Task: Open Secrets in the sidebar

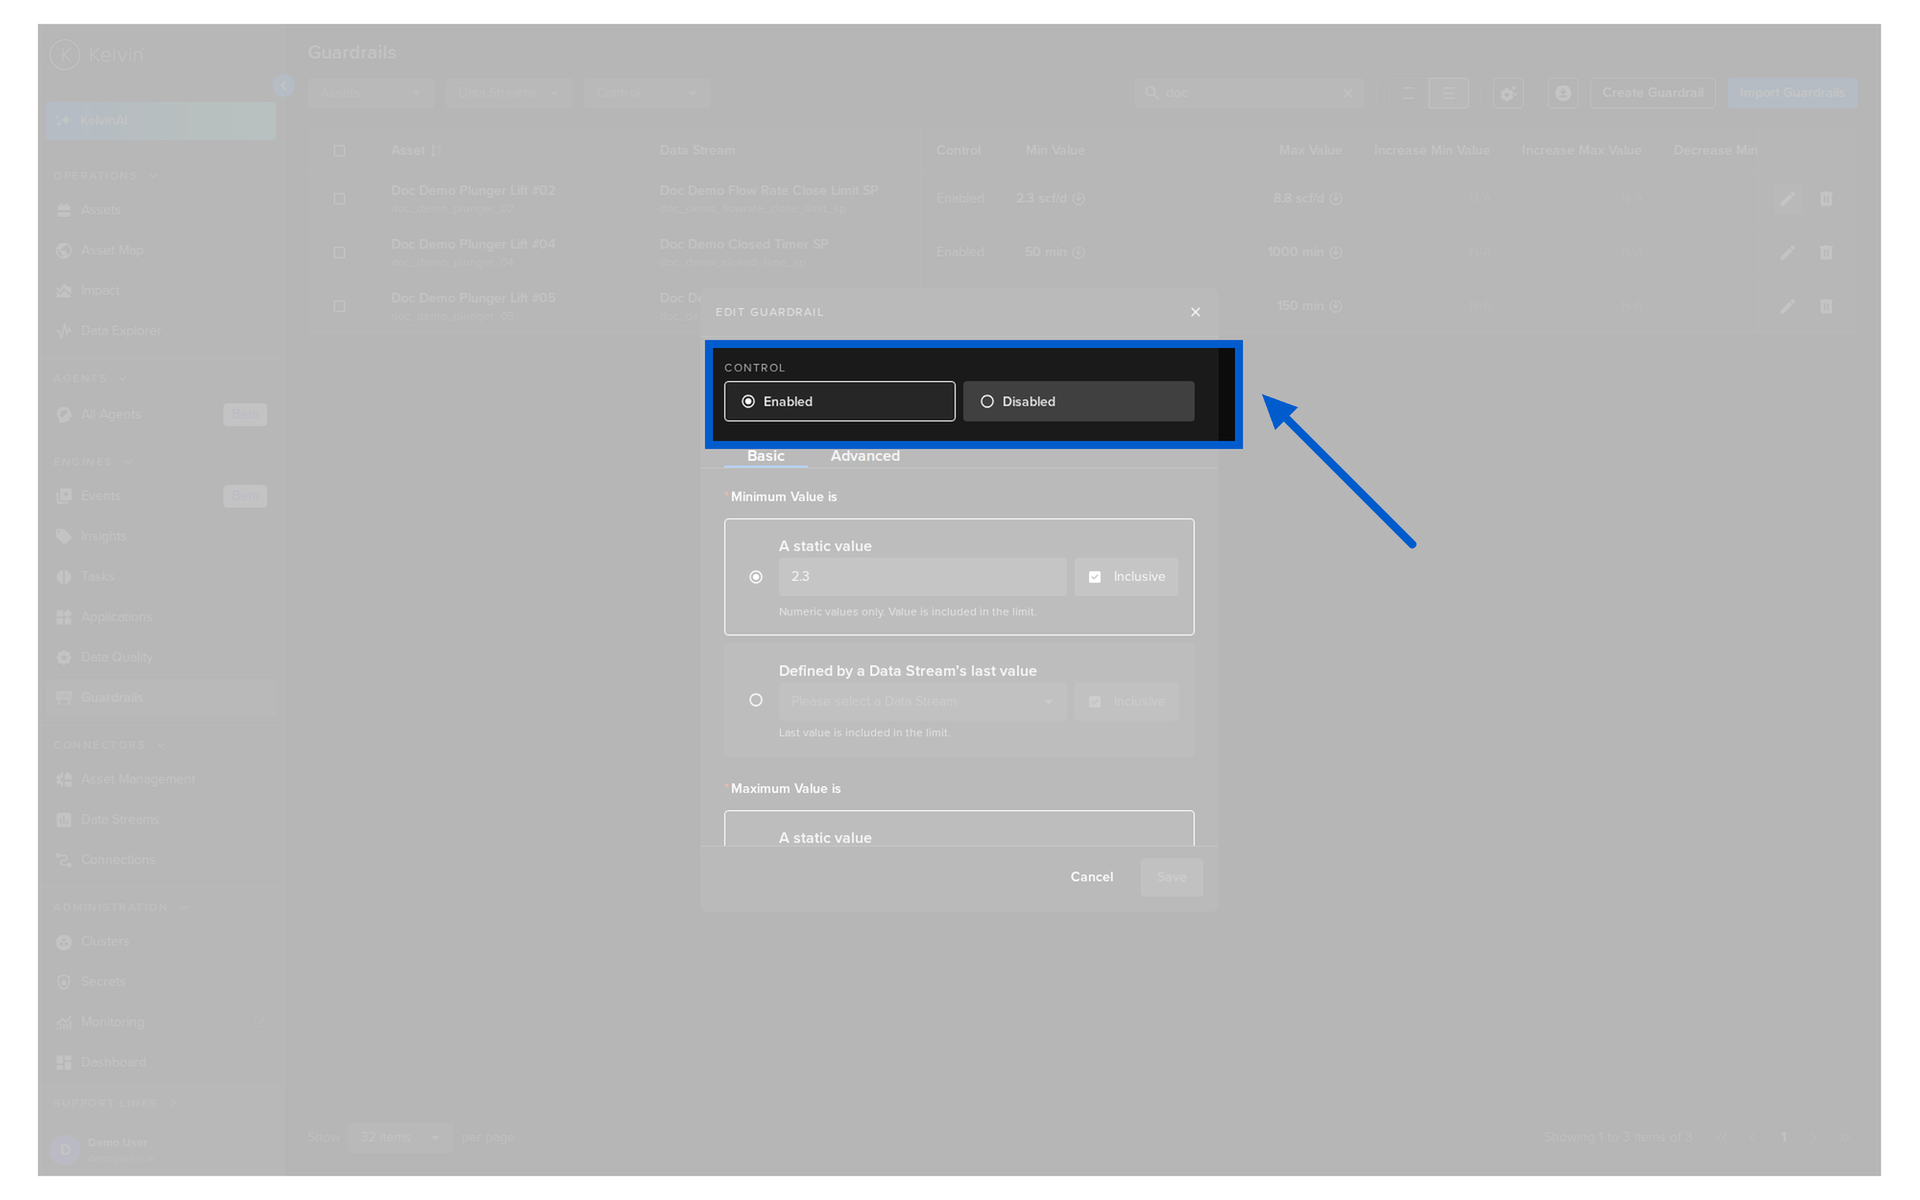Action: pos(103,982)
